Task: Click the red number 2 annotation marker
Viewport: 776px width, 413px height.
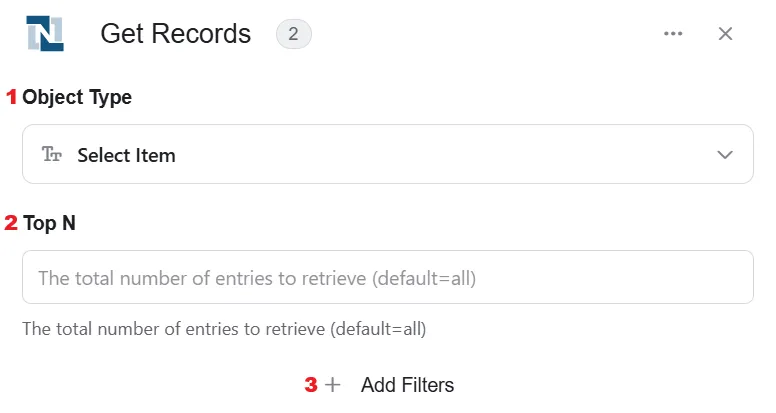Action: [11, 223]
